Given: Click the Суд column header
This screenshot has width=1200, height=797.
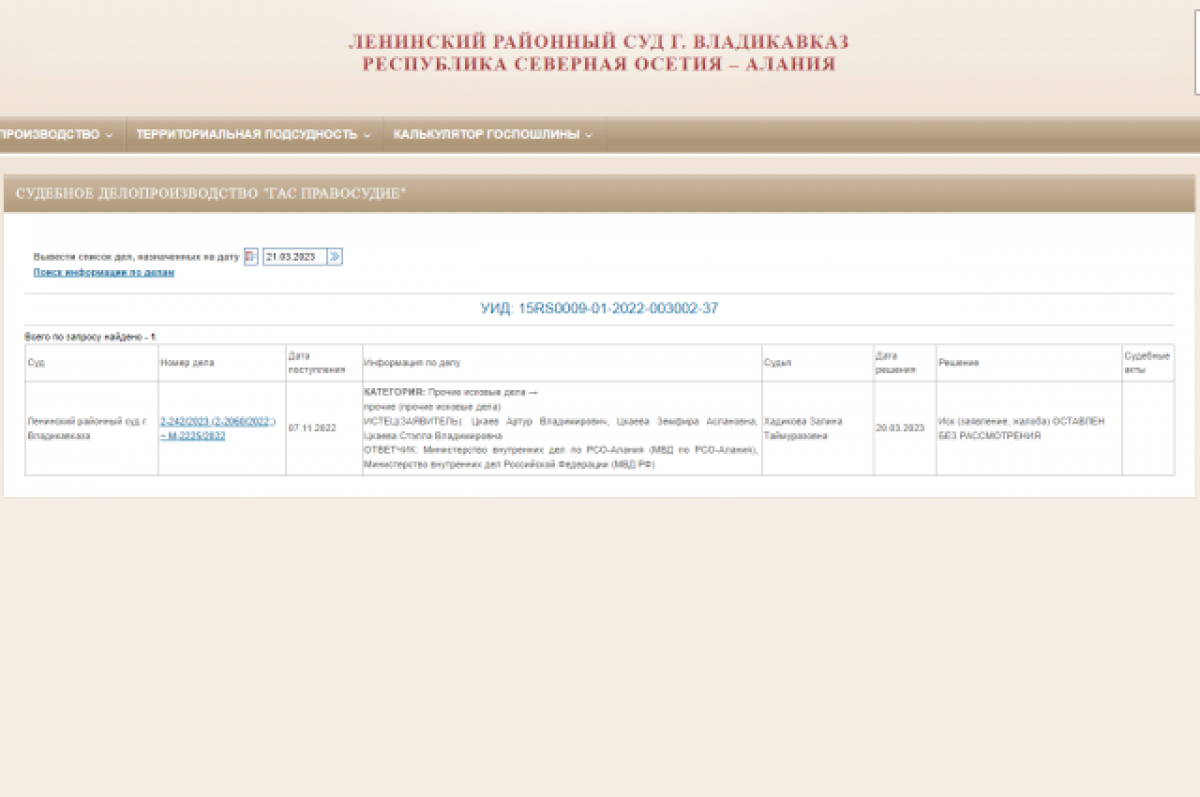Looking at the screenshot, I should (35, 363).
